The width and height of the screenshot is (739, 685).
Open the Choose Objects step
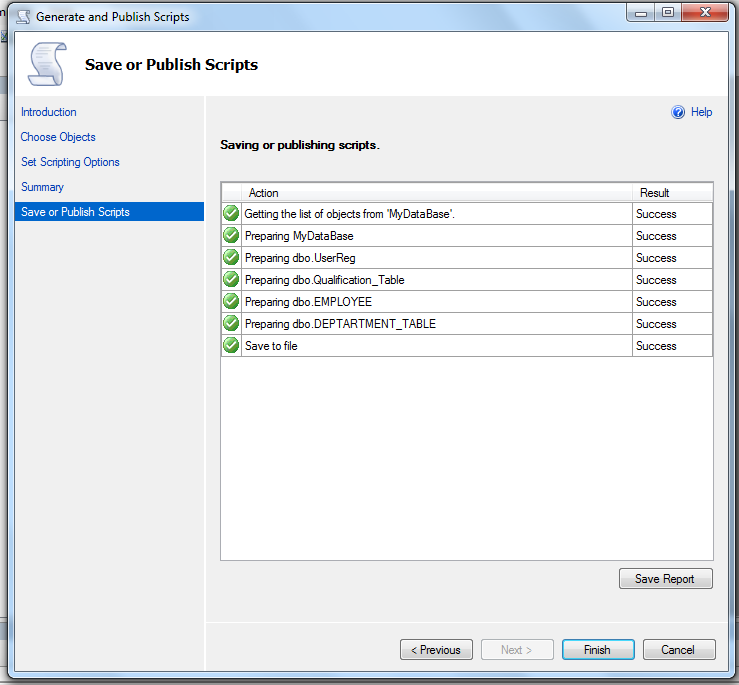coord(58,137)
